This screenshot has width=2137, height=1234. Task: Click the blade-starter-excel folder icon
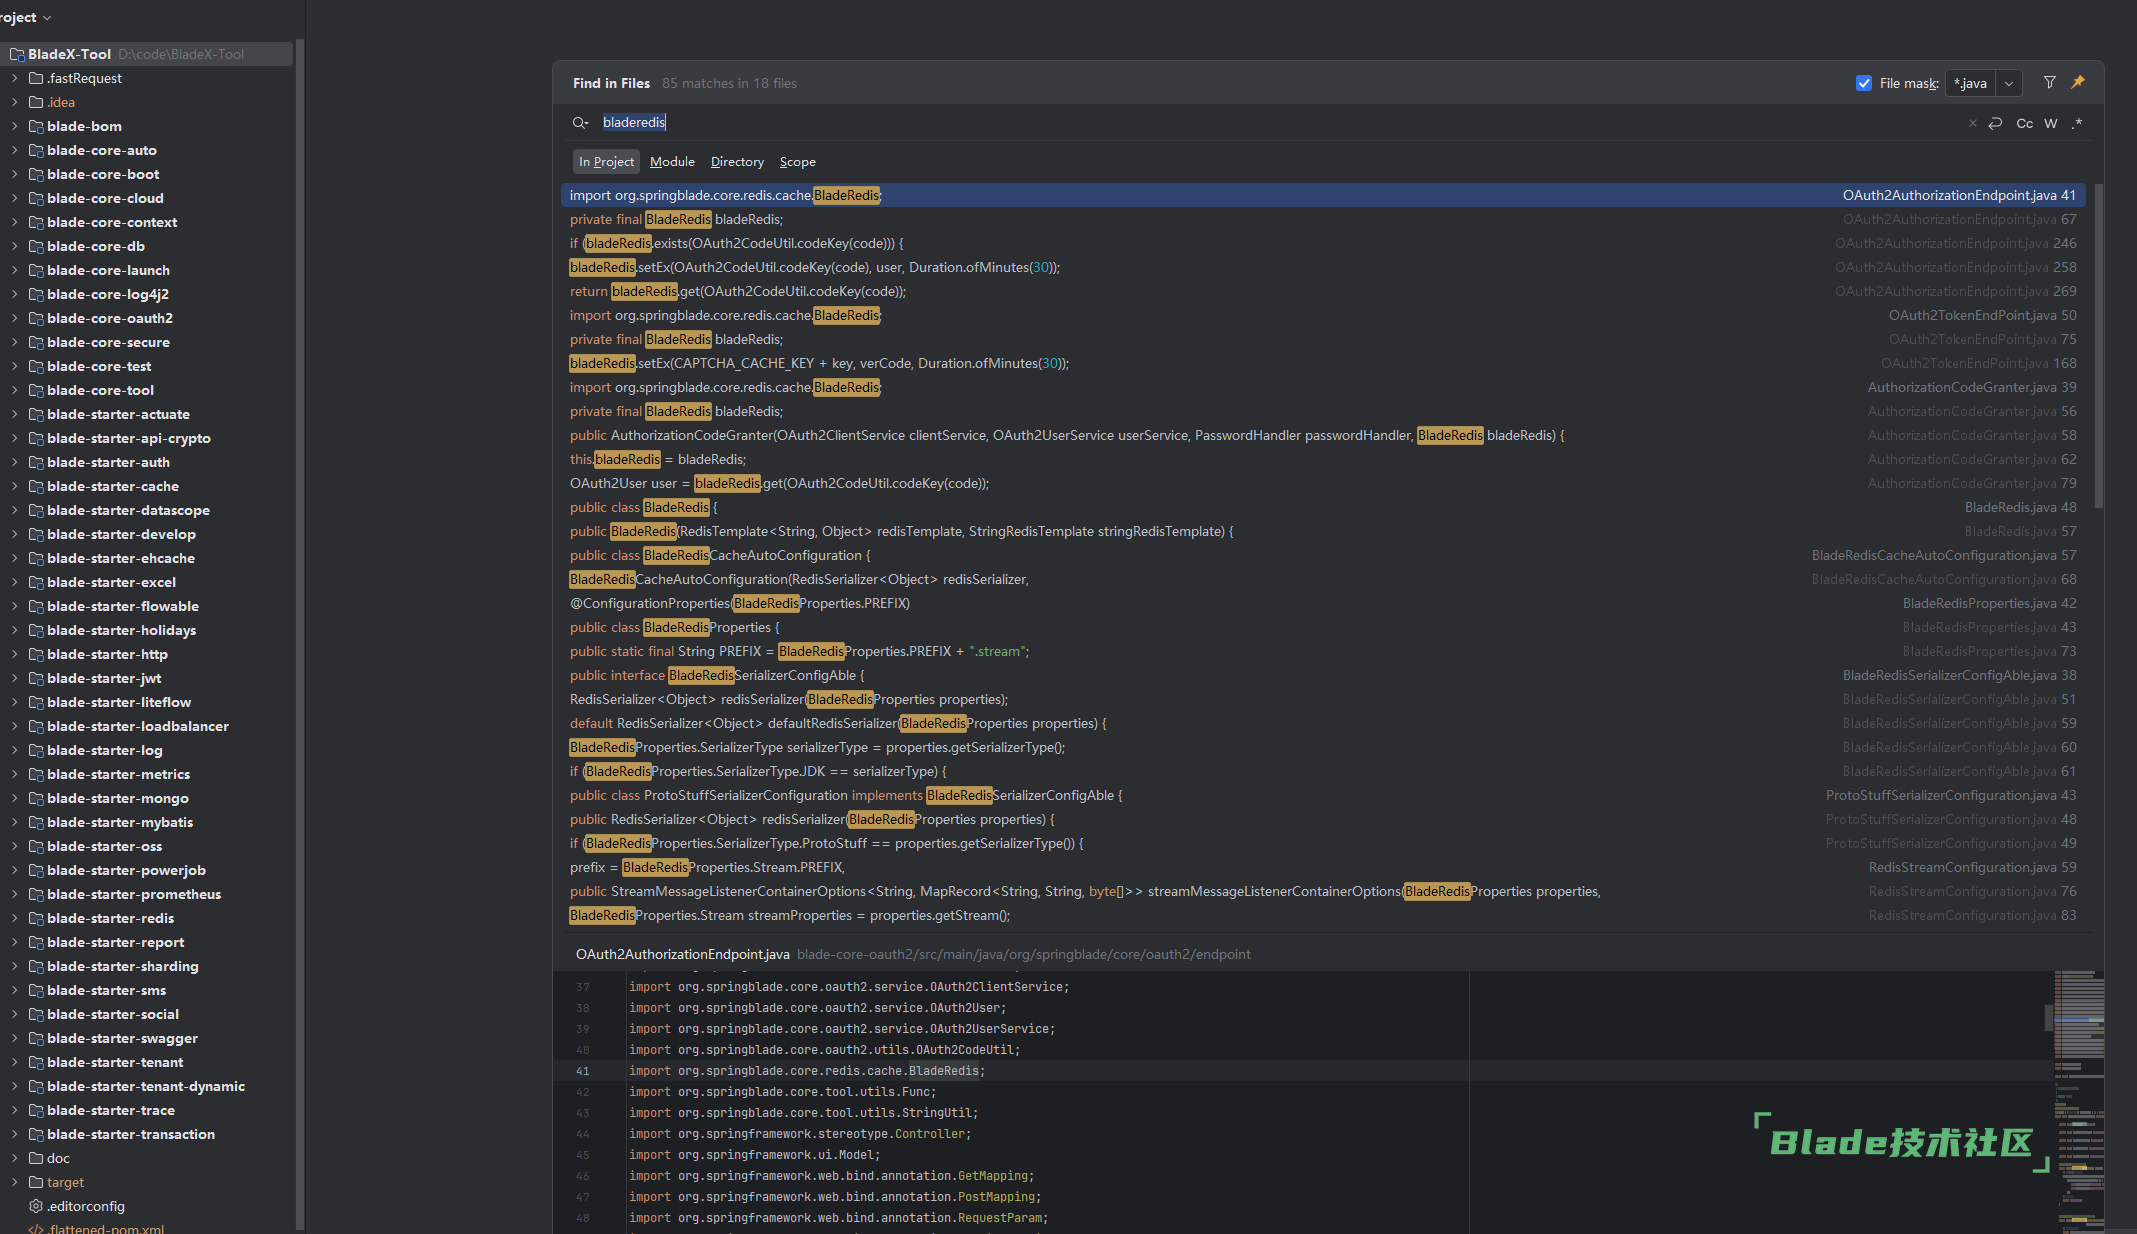(x=36, y=582)
